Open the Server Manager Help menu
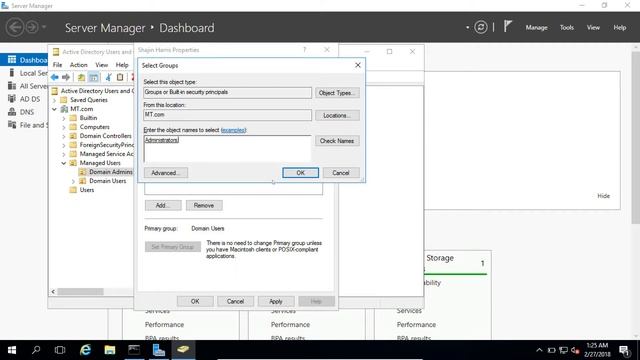Viewport: 640px width, 360px height. pos(620,27)
